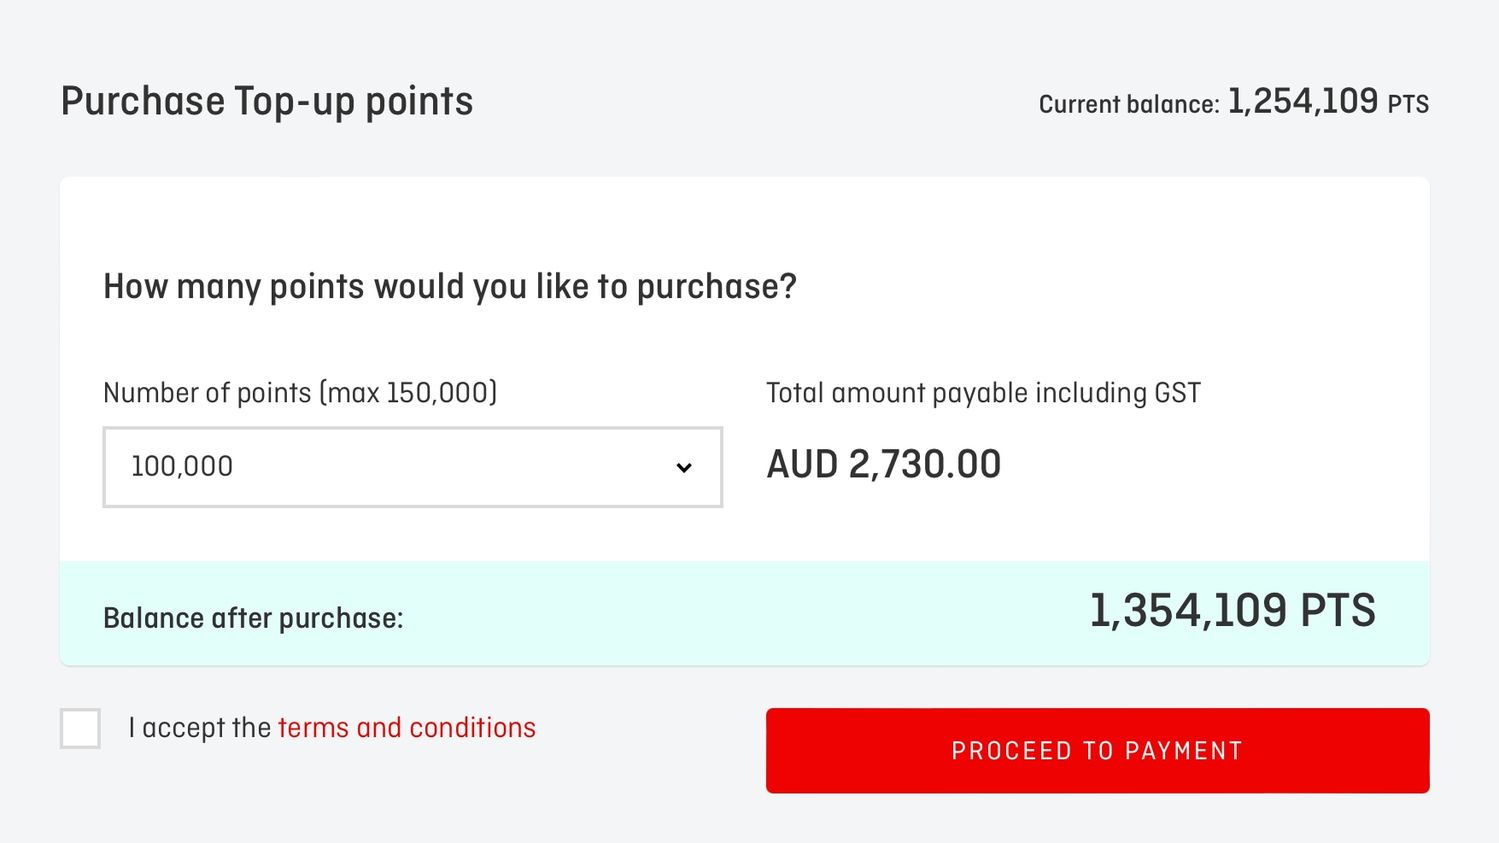
Task: Click the "(max 150,000)" limit text
Action: coord(408,393)
